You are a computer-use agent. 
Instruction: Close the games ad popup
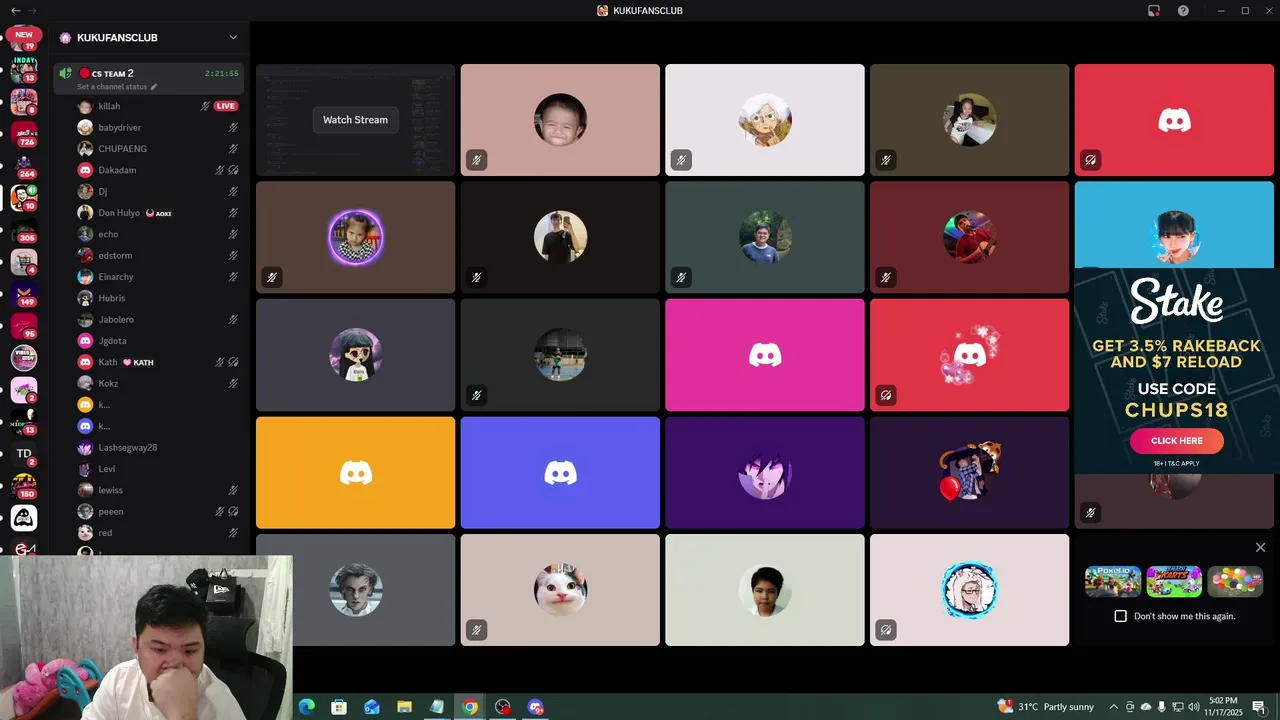[x=1260, y=547]
